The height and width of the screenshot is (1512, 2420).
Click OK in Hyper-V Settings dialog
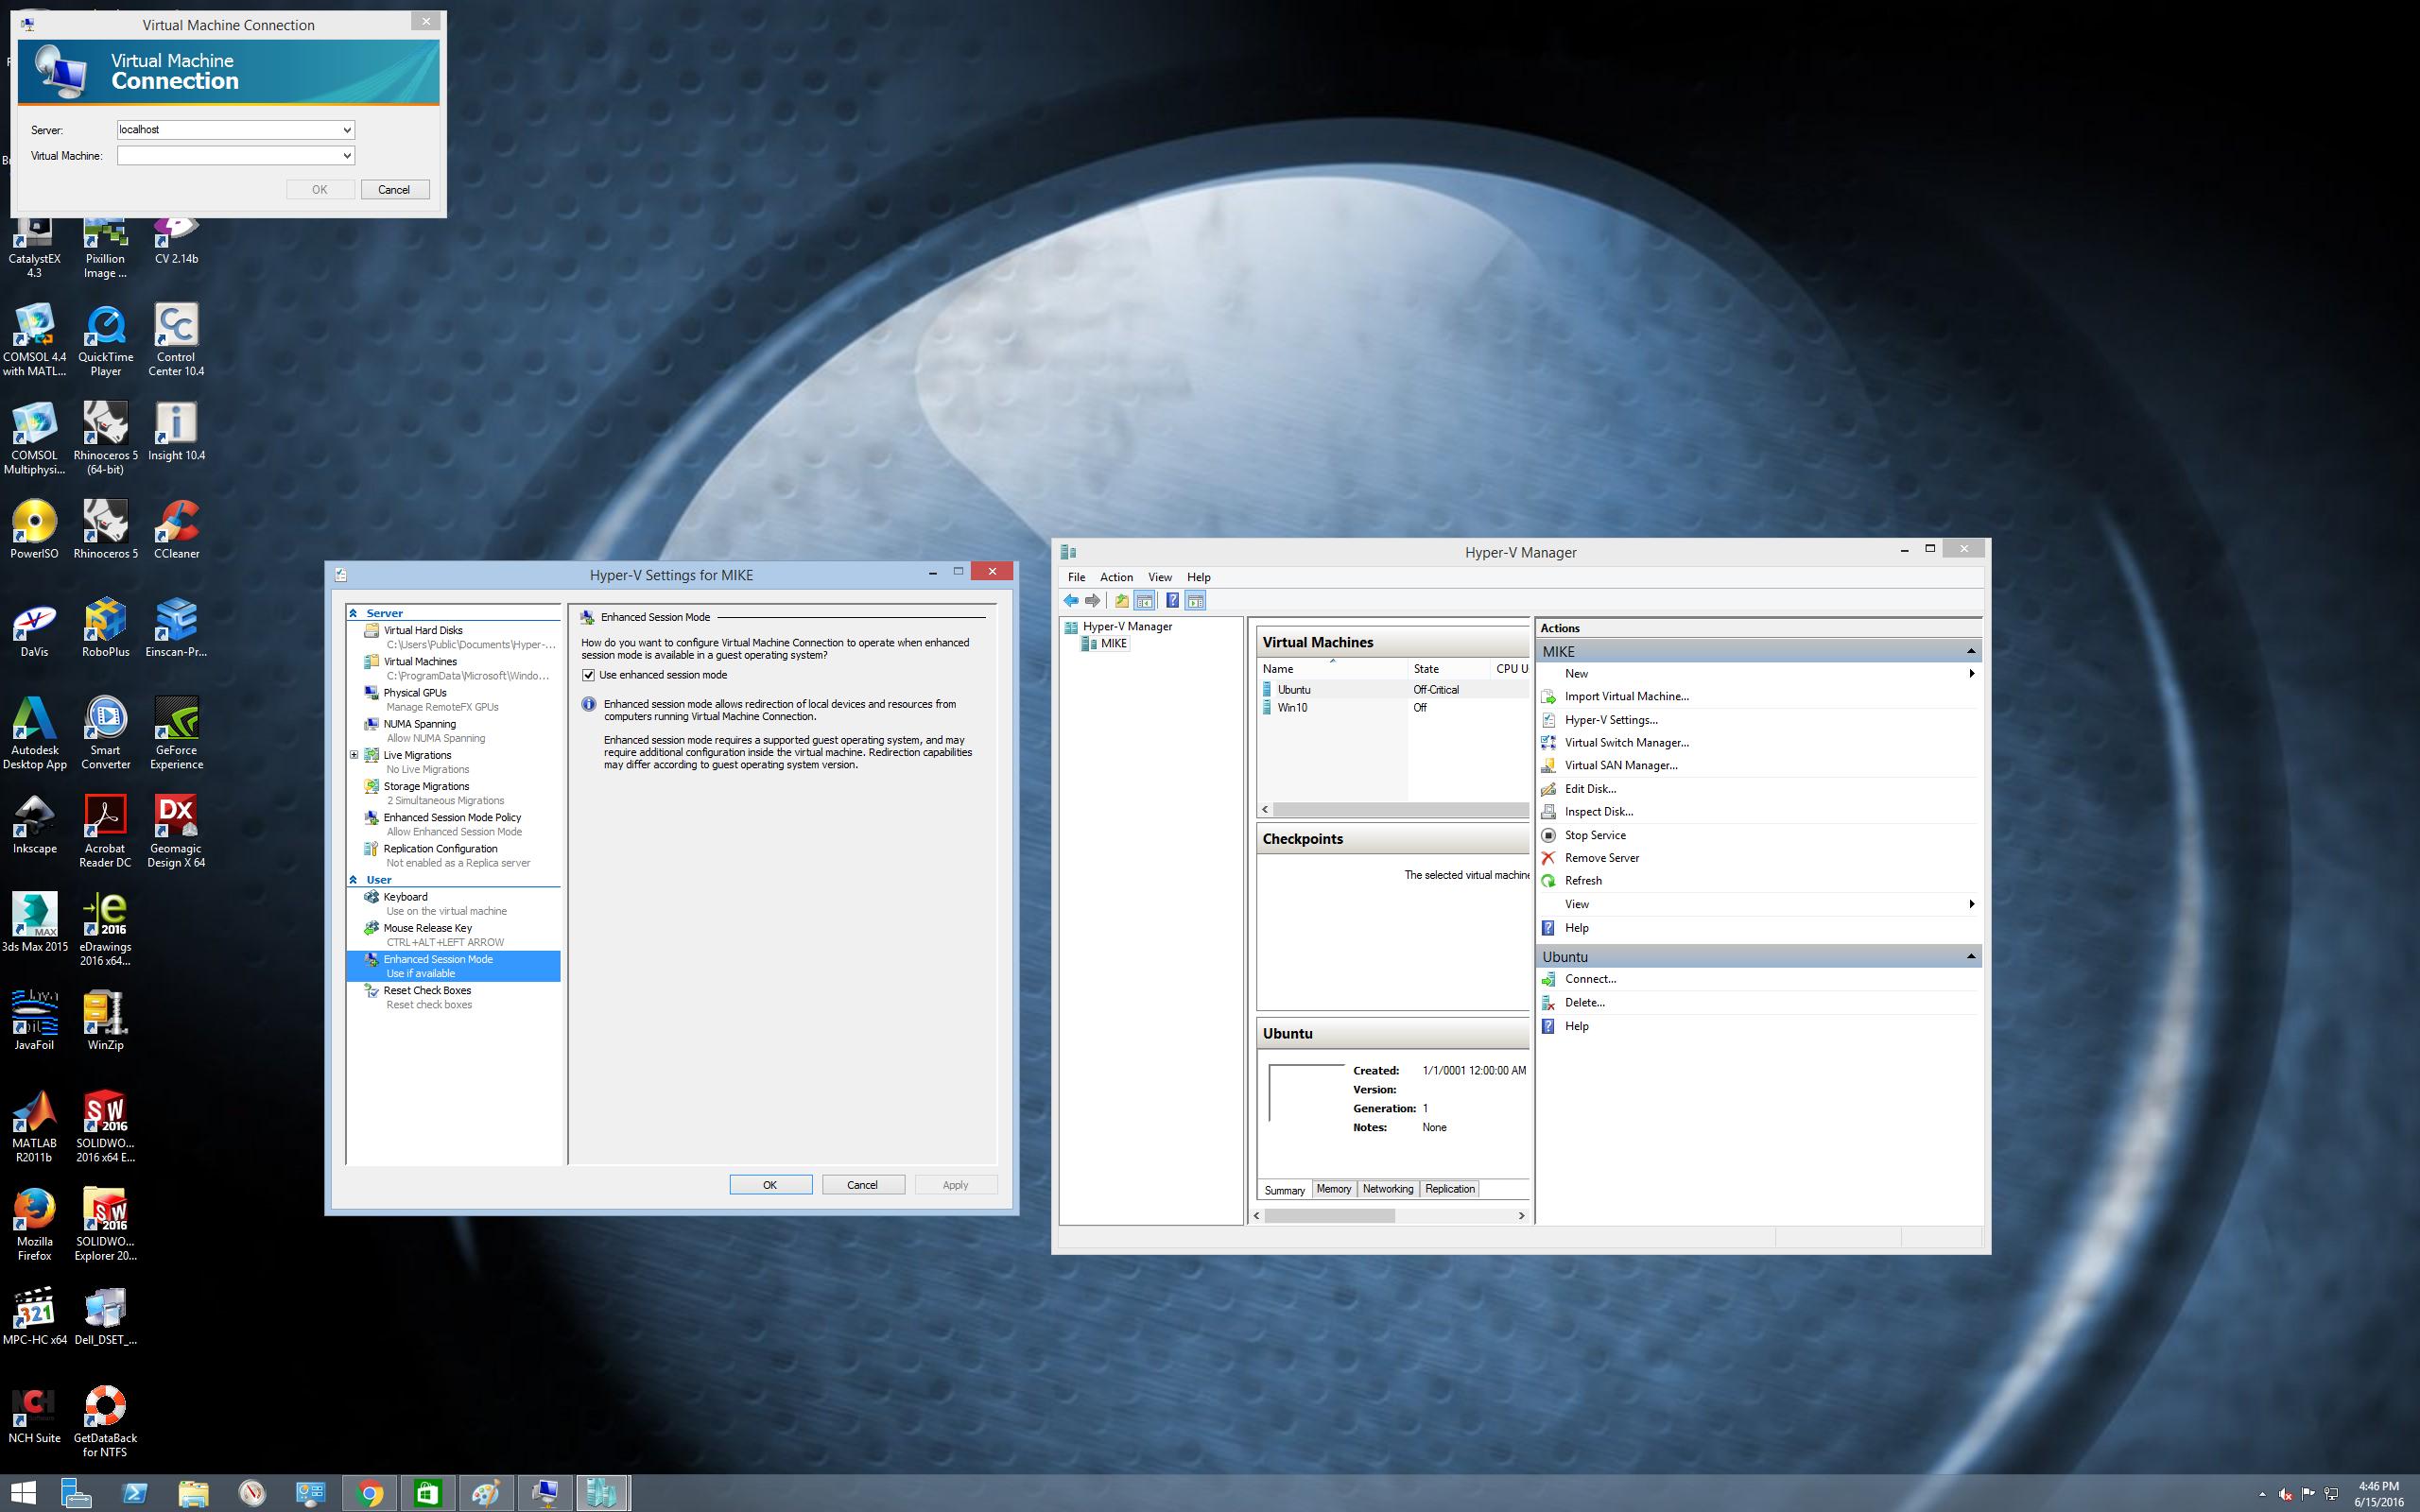pos(770,1185)
